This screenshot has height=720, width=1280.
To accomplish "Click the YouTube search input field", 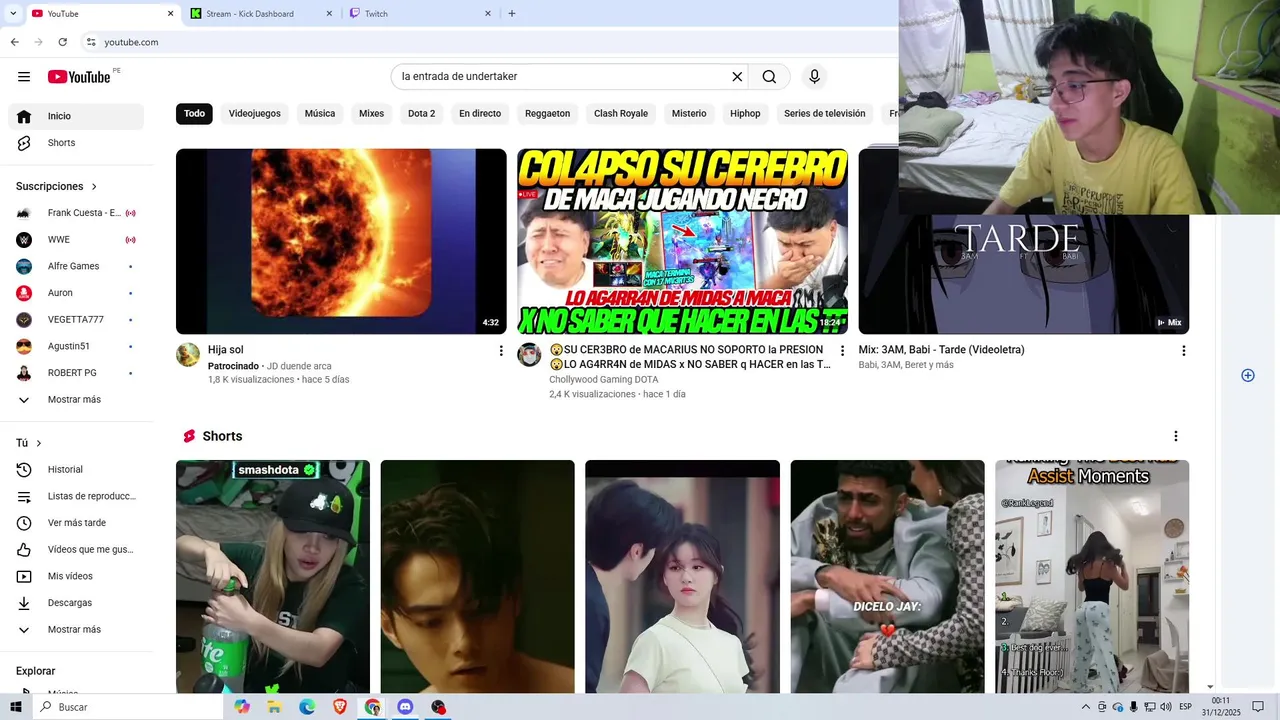I will pyautogui.click(x=563, y=76).
